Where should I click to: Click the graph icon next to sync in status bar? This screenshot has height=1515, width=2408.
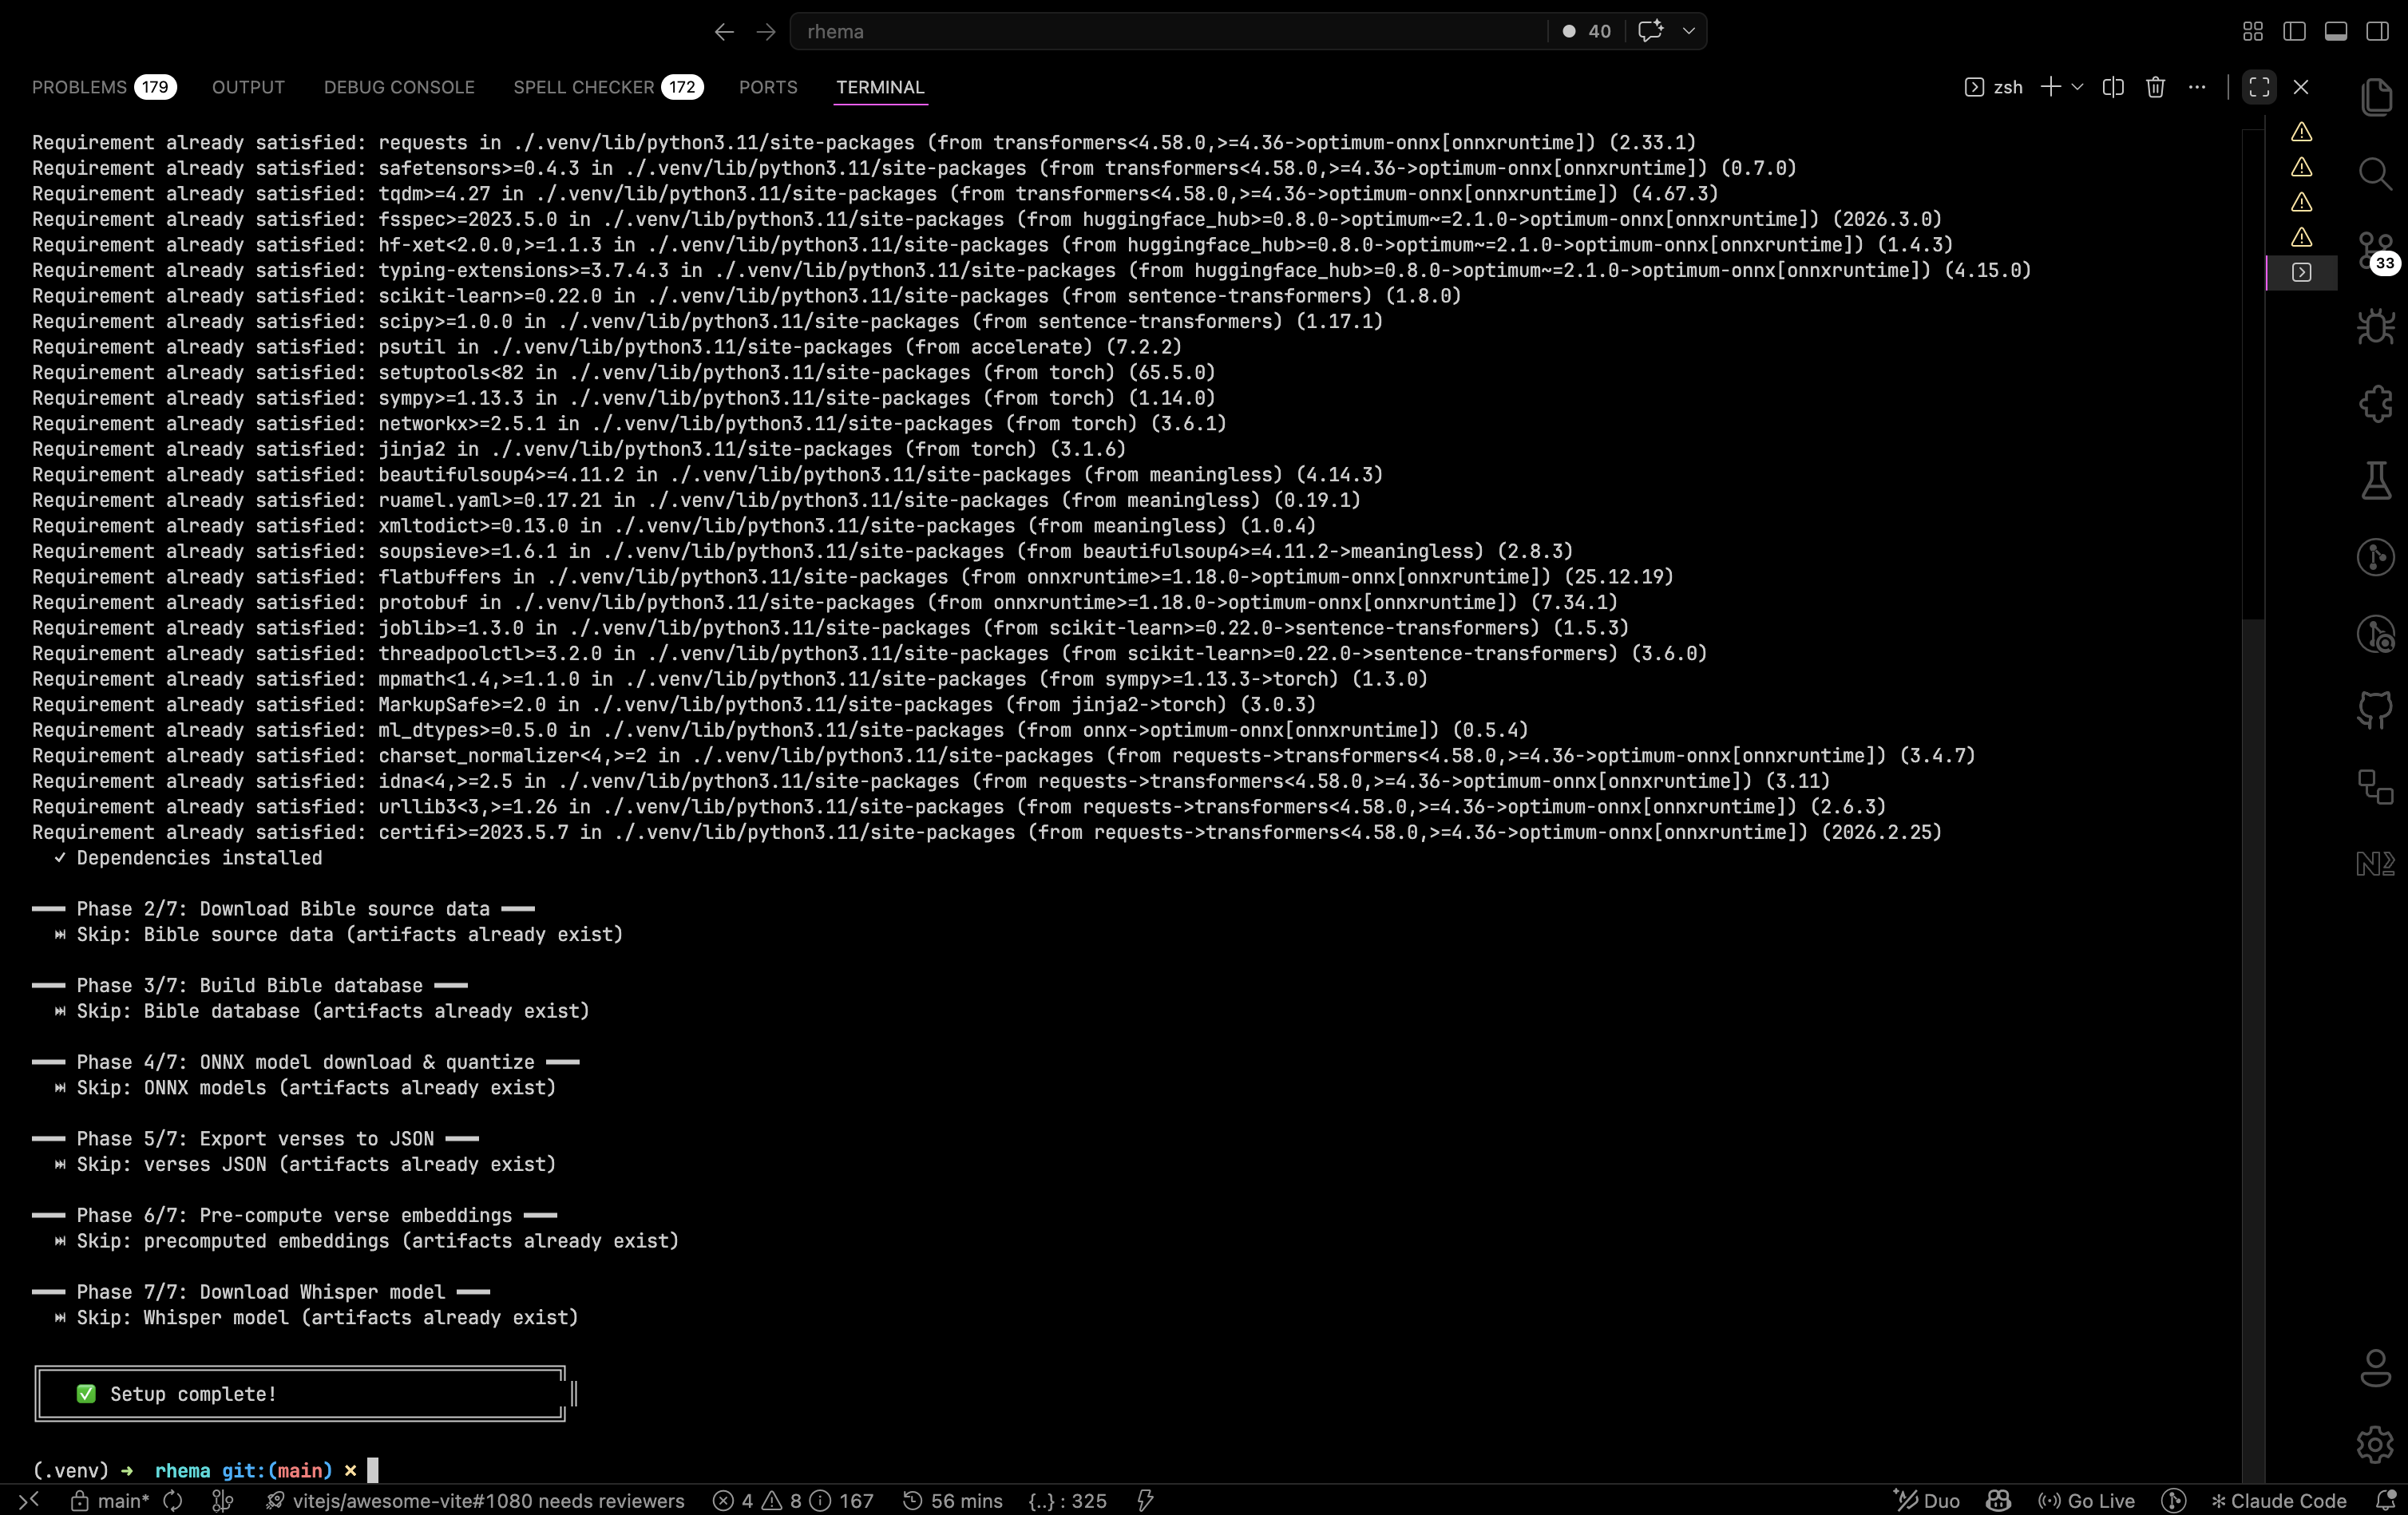pyautogui.click(x=223, y=1500)
